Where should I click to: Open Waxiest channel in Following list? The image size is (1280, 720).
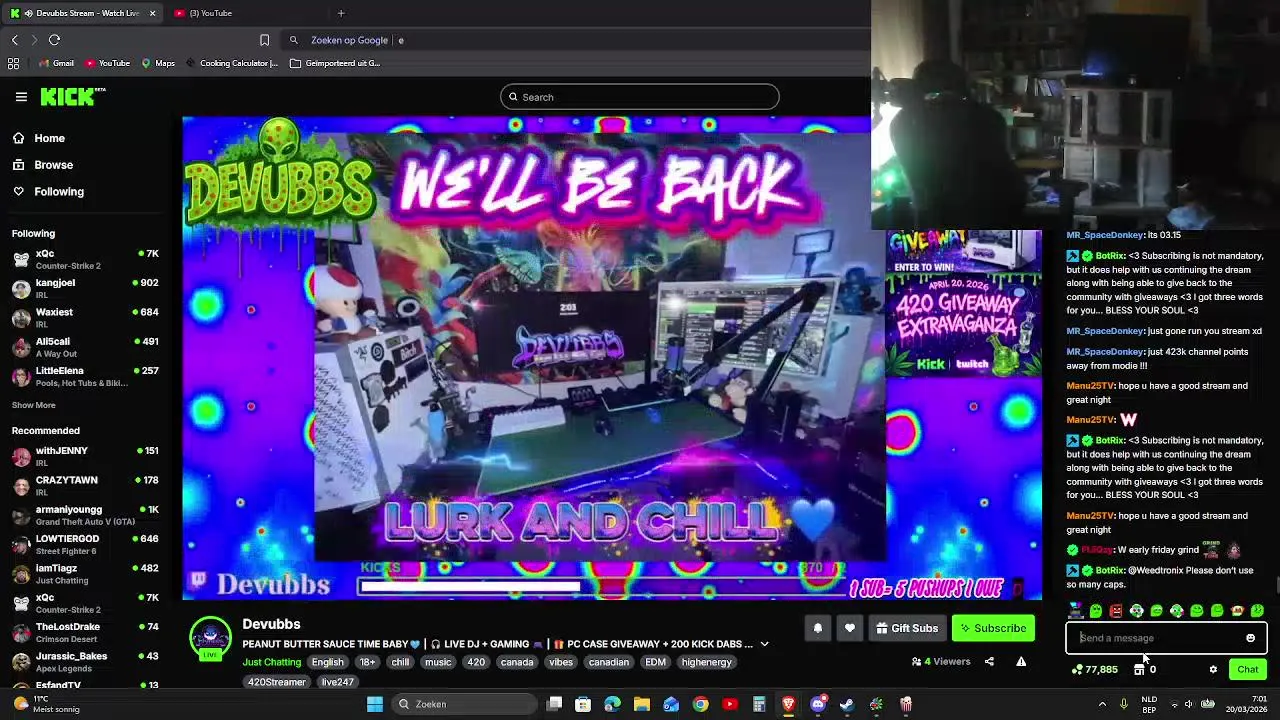pyautogui.click(x=85, y=317)
